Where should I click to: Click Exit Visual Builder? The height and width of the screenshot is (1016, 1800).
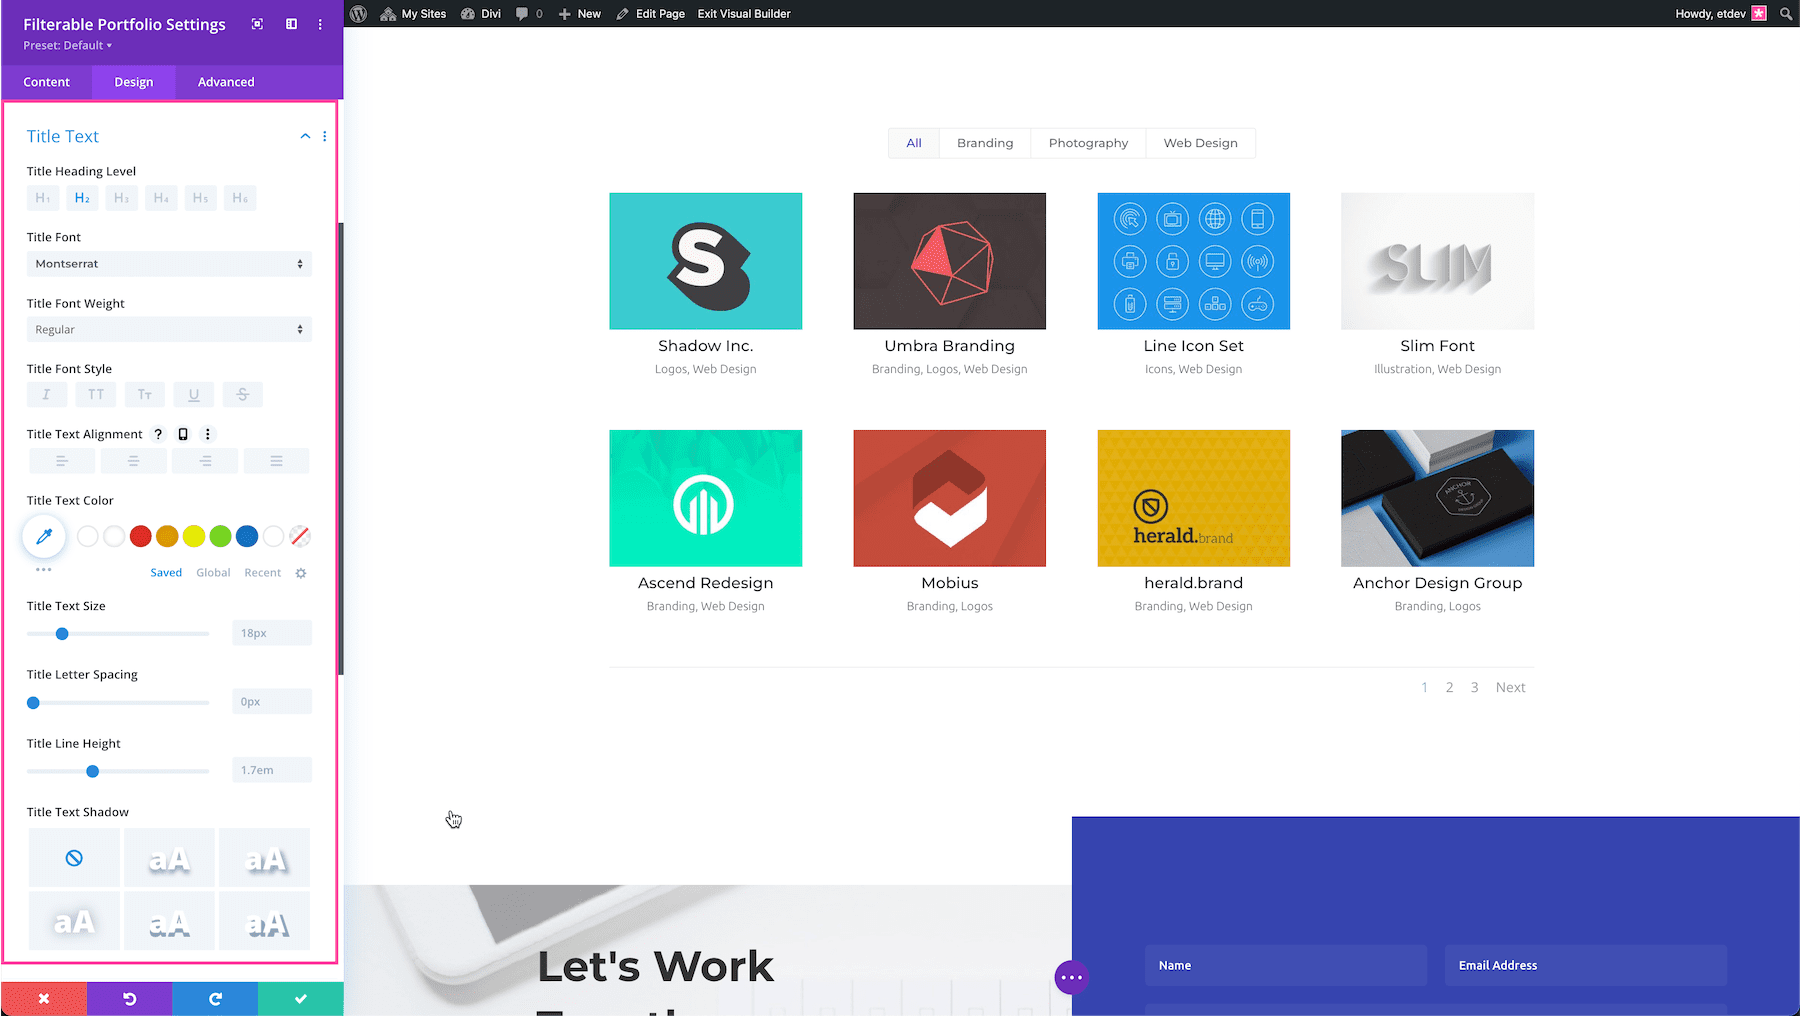pos(744,13)
